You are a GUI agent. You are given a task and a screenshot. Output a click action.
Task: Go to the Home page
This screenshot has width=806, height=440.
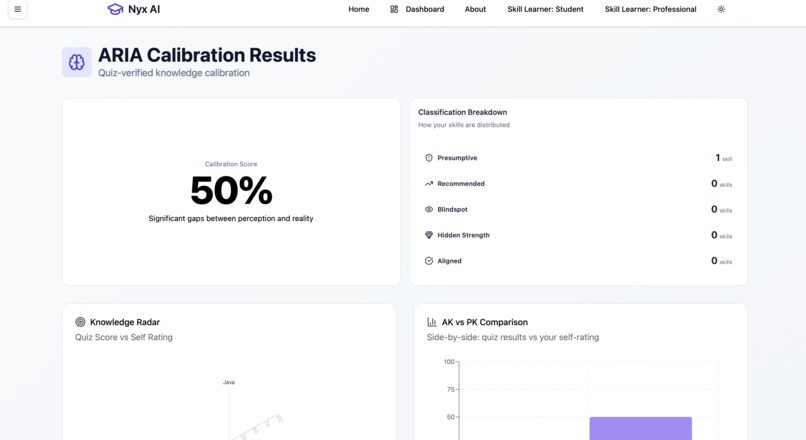point(359,9)
